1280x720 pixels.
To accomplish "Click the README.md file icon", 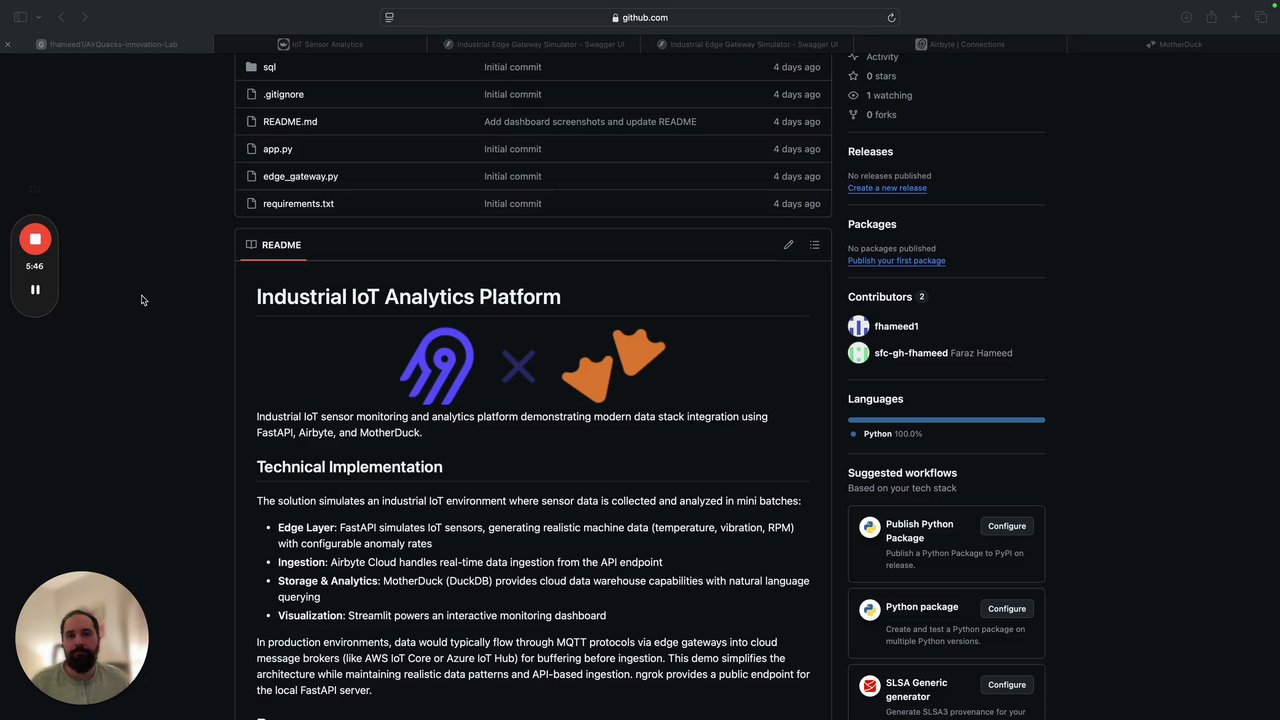I will coord(251,122).
